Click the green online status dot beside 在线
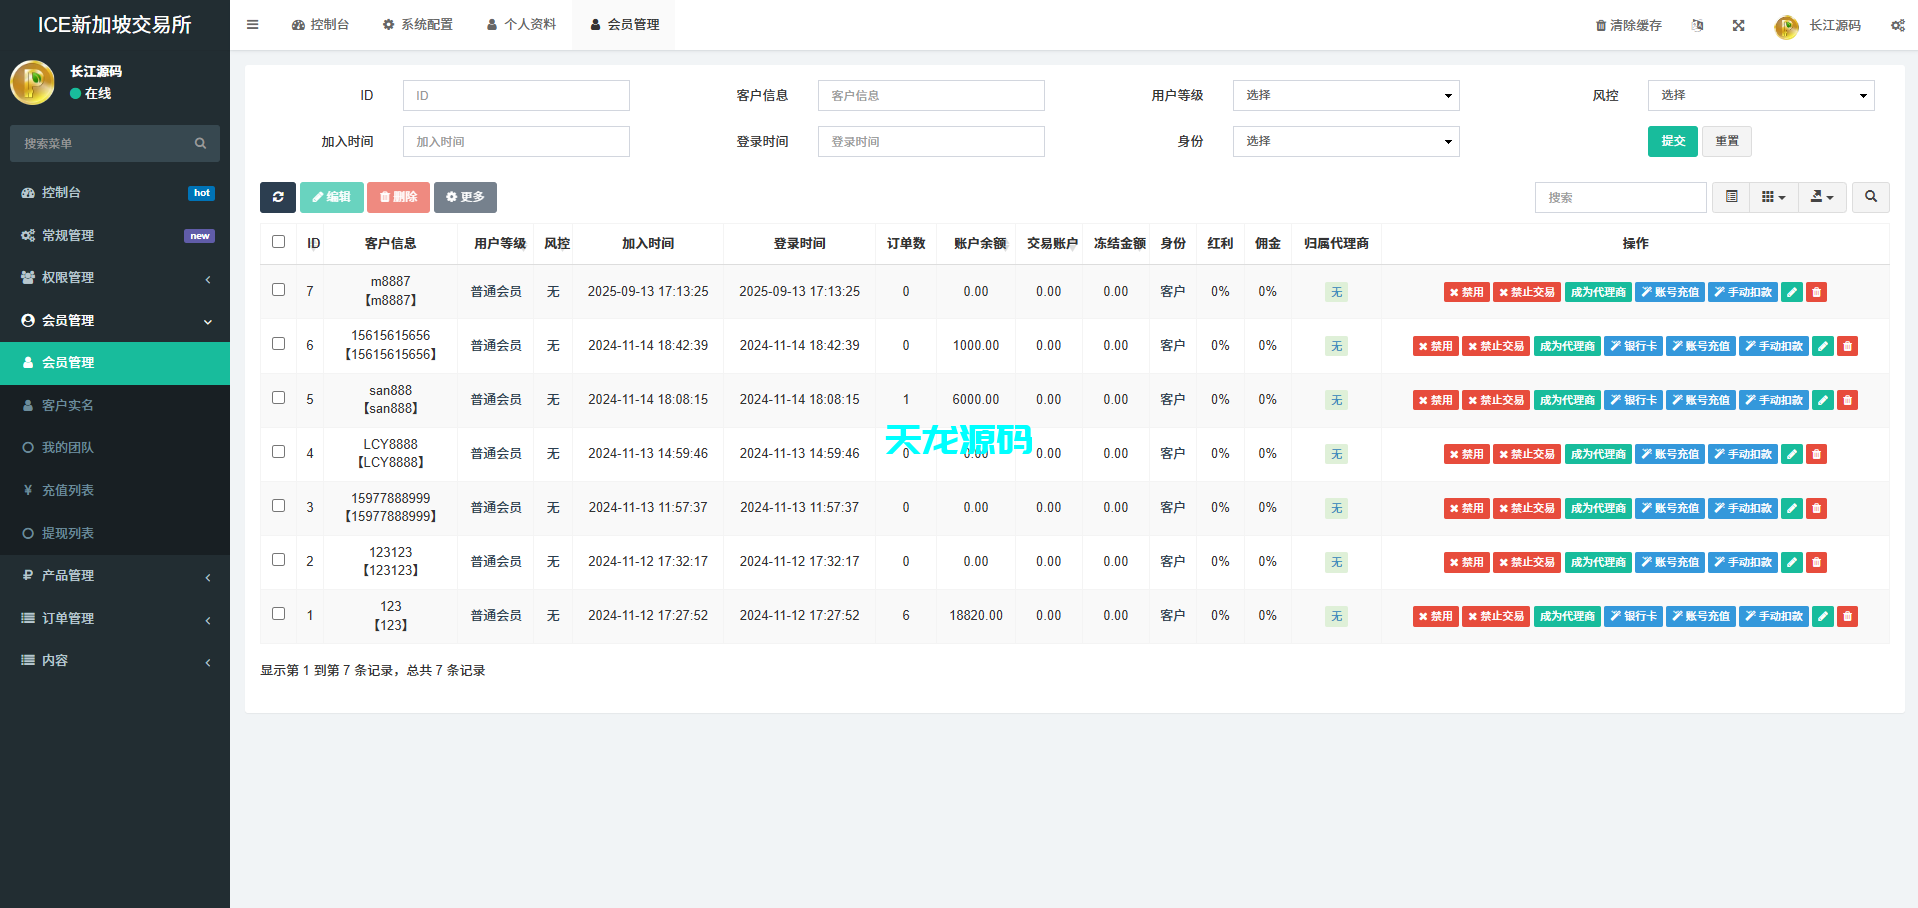This screenshot has width=1918, height=908. coord(75,93)
